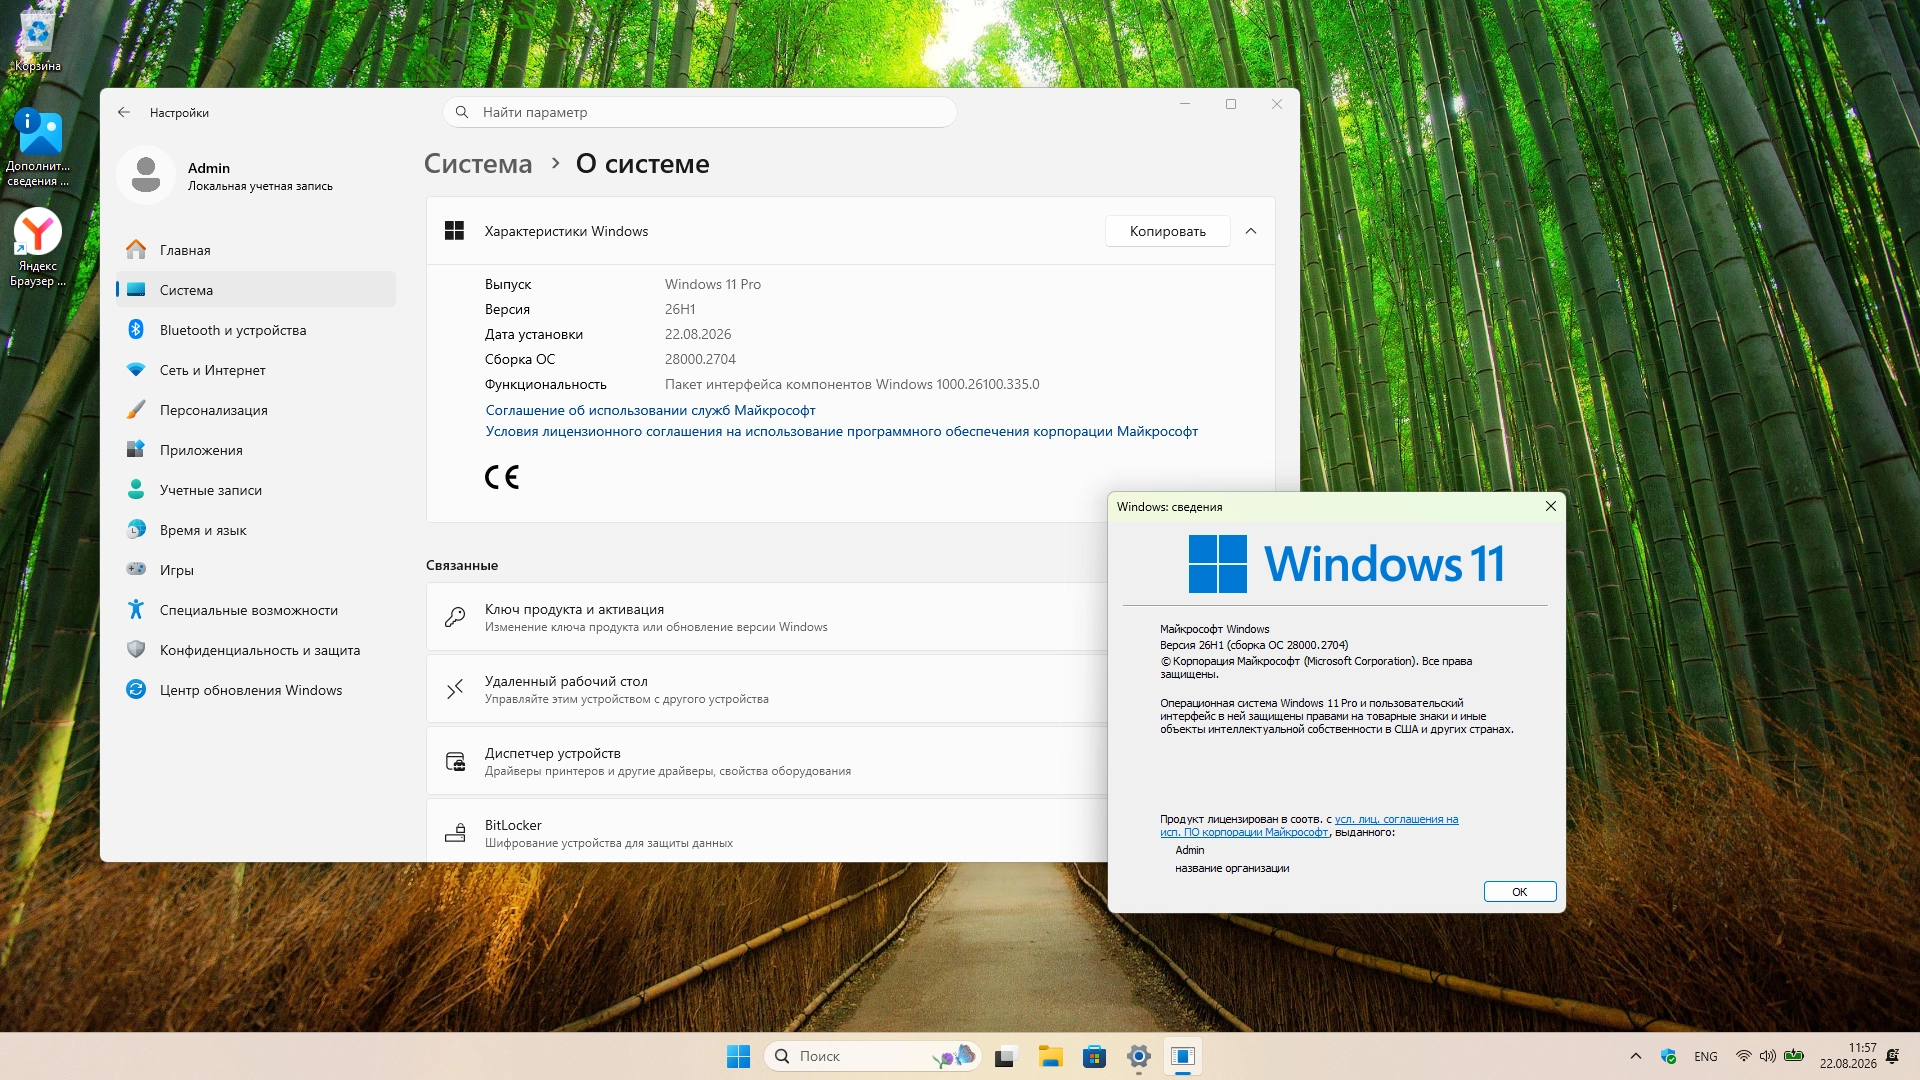This screenshot has height=1080, width=1920.
Task: Select the 28000.2704 build number in Settings
Action: [x=700, y=359]
